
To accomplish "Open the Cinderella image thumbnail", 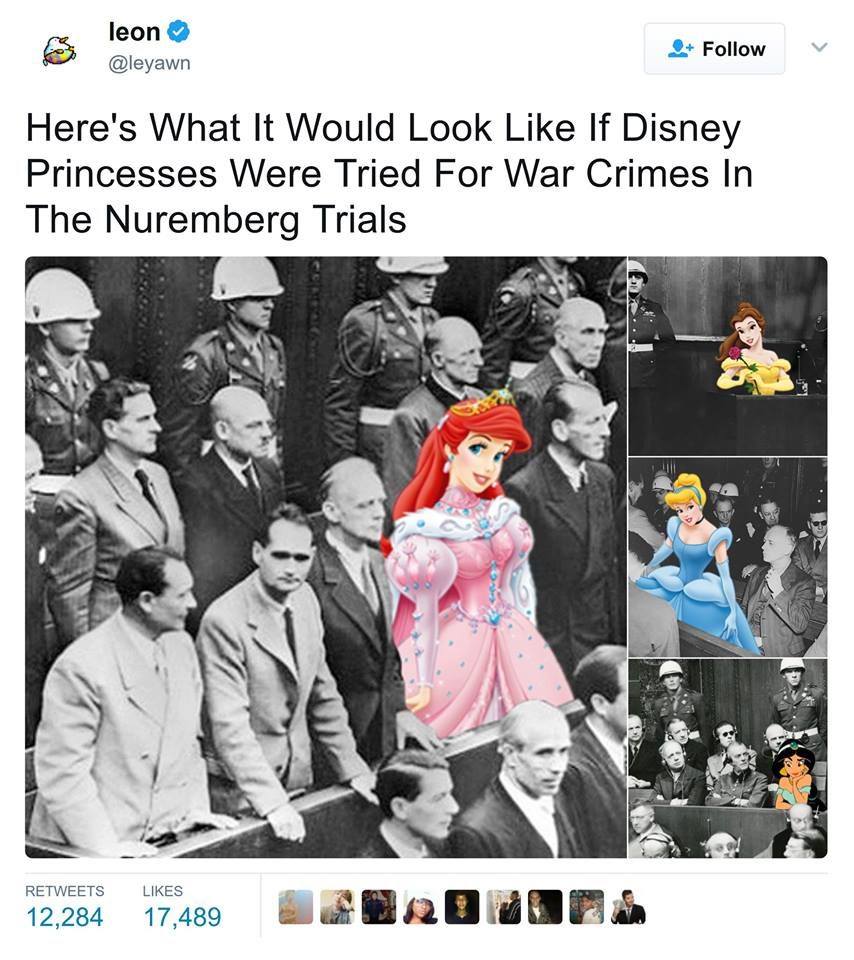I will [x=728, y=557].
